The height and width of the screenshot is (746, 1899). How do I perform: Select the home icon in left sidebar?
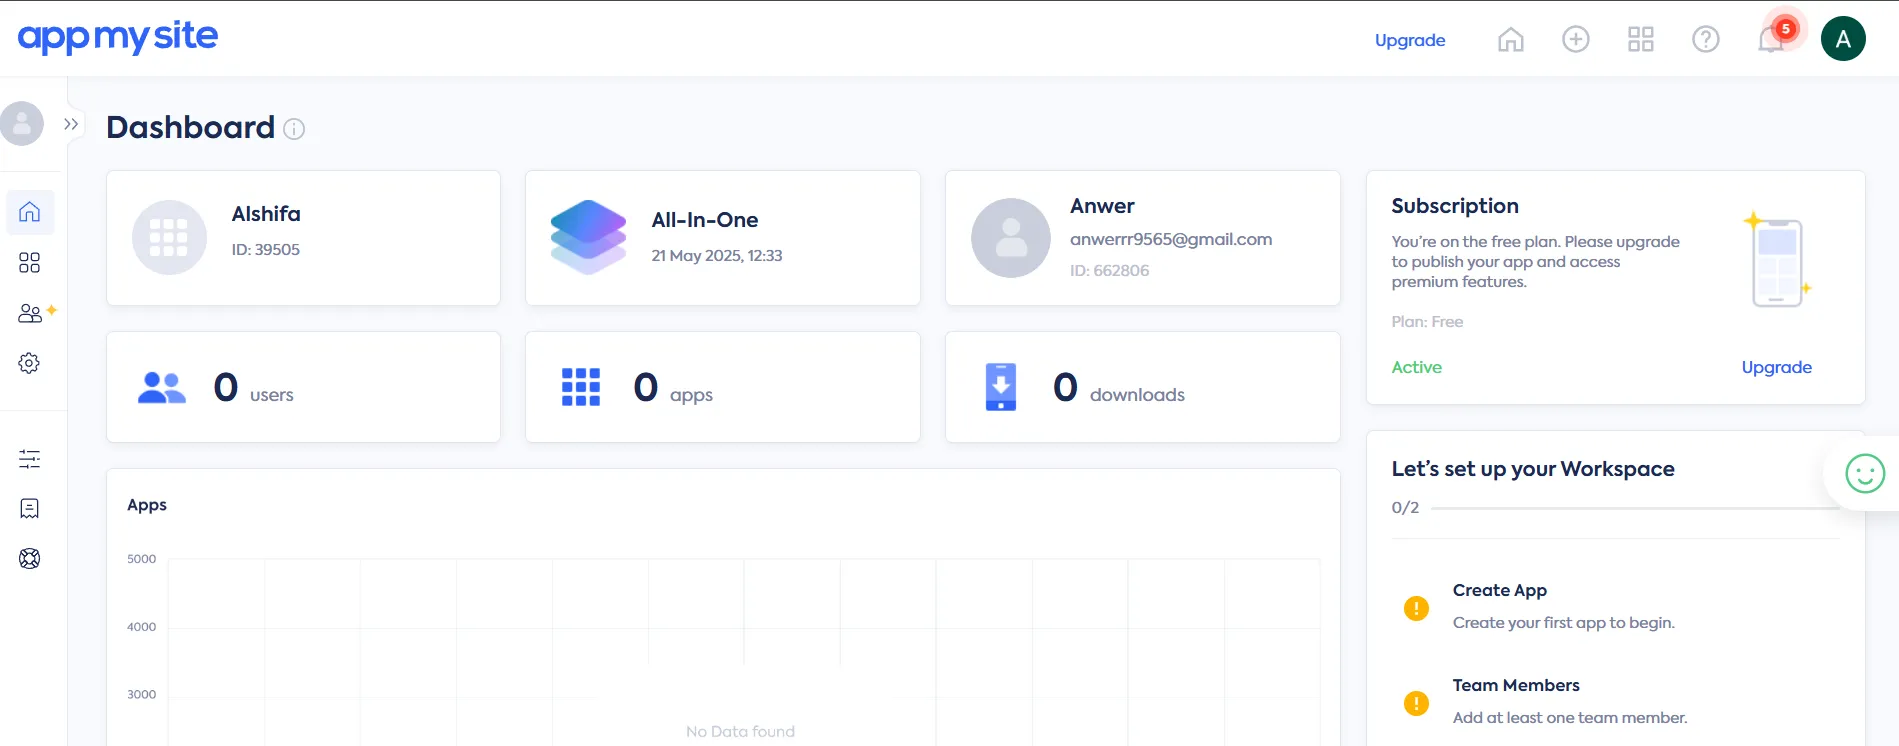coord(30,212)
